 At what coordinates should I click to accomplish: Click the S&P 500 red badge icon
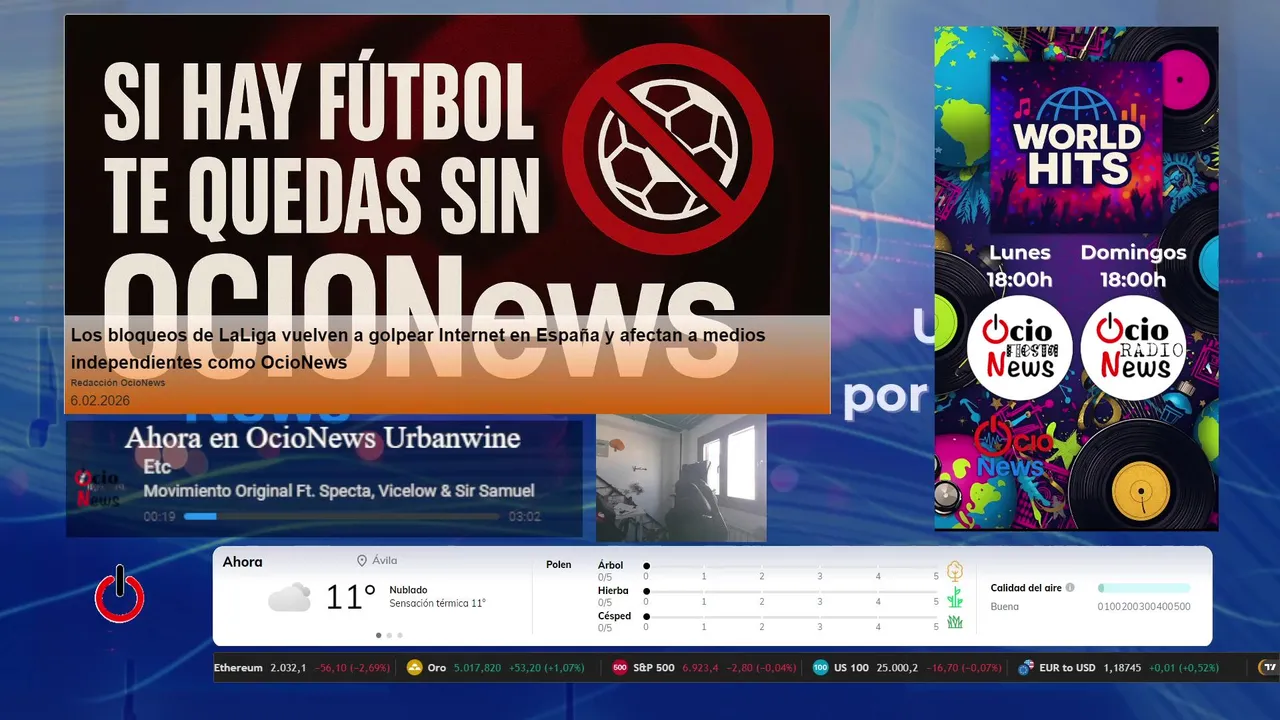tap(620, 668)
